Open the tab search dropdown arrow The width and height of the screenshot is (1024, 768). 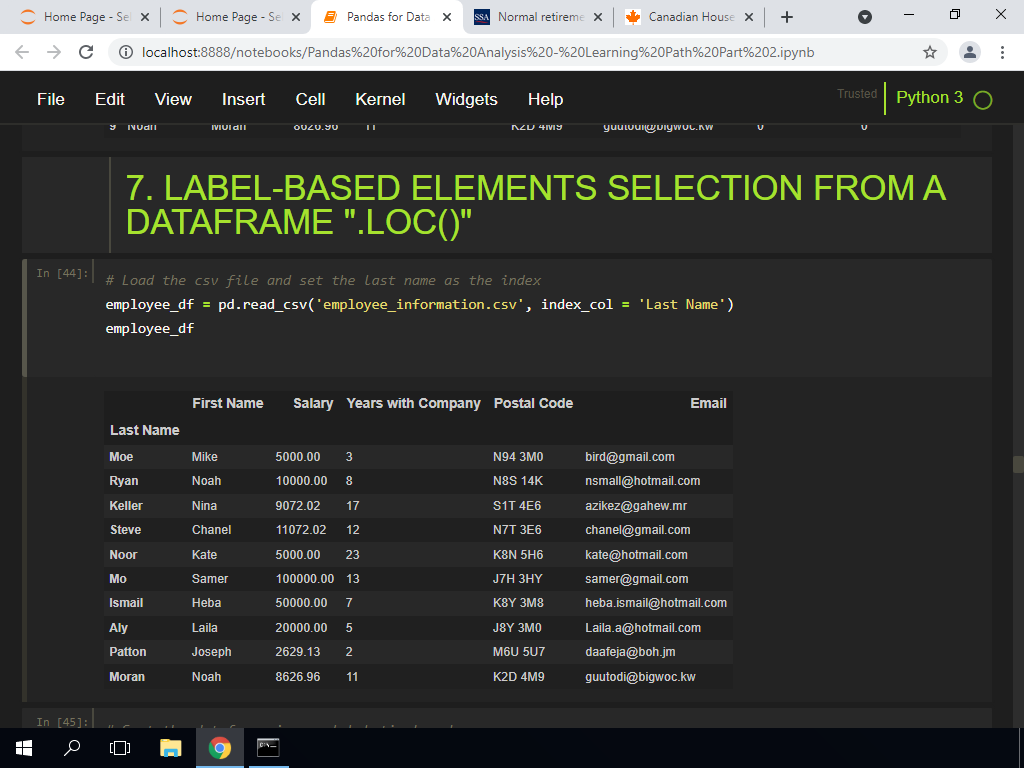pos(865,18)
